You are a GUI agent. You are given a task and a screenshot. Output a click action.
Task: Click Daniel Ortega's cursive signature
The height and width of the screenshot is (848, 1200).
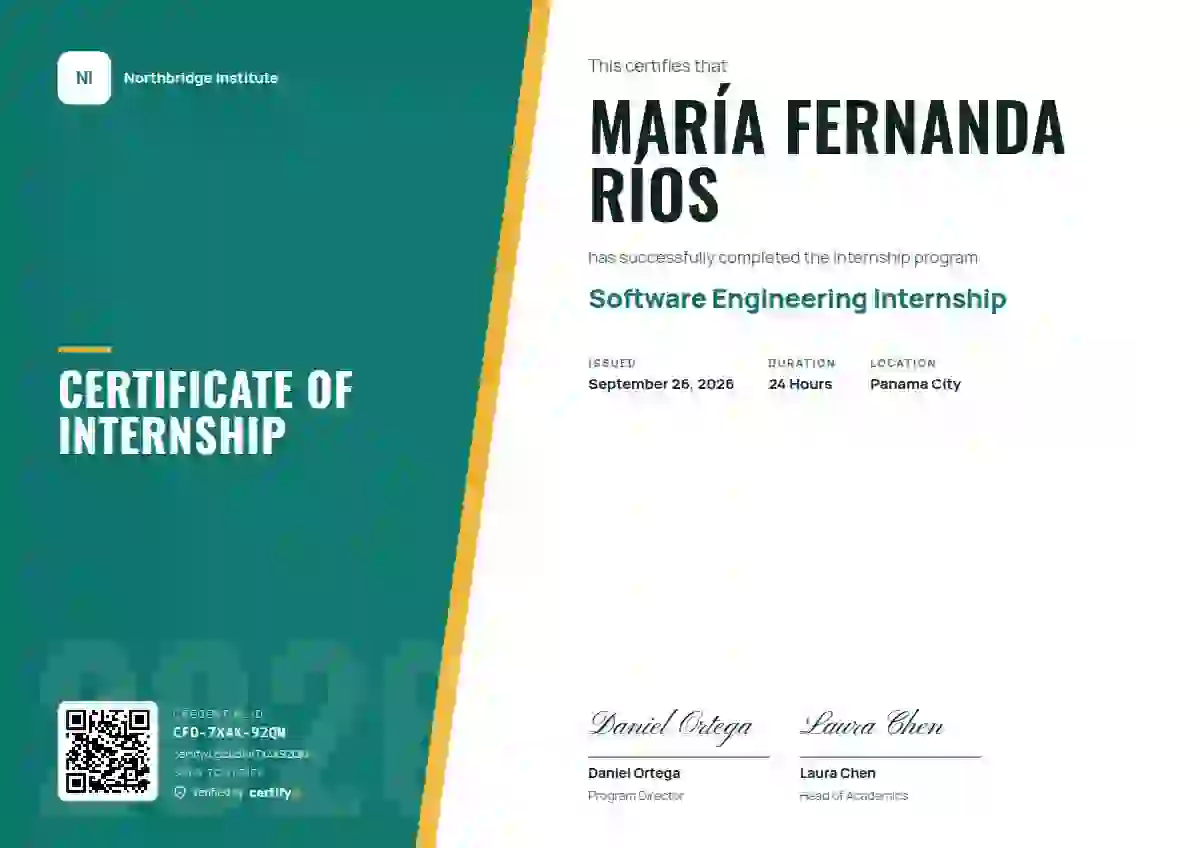pos(671,726)
